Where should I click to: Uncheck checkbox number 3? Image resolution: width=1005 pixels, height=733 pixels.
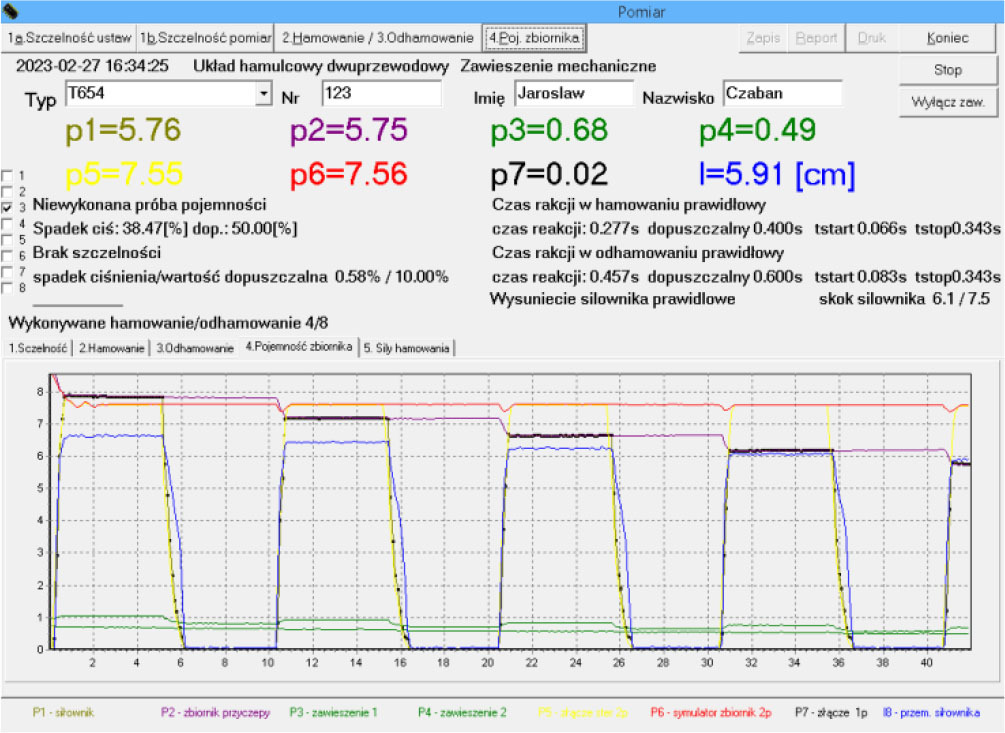point(8,206)
